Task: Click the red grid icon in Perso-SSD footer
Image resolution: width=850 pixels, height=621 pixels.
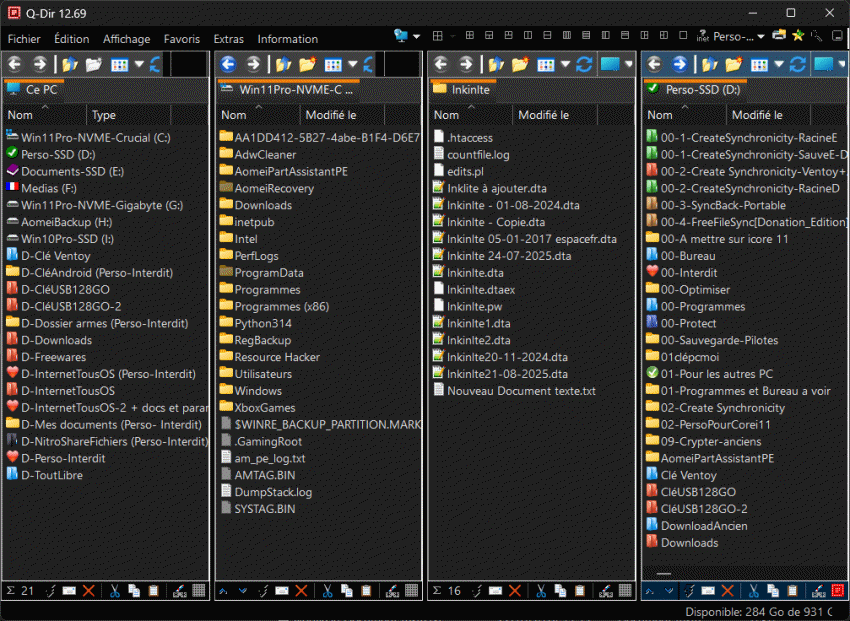Action: 838,591
